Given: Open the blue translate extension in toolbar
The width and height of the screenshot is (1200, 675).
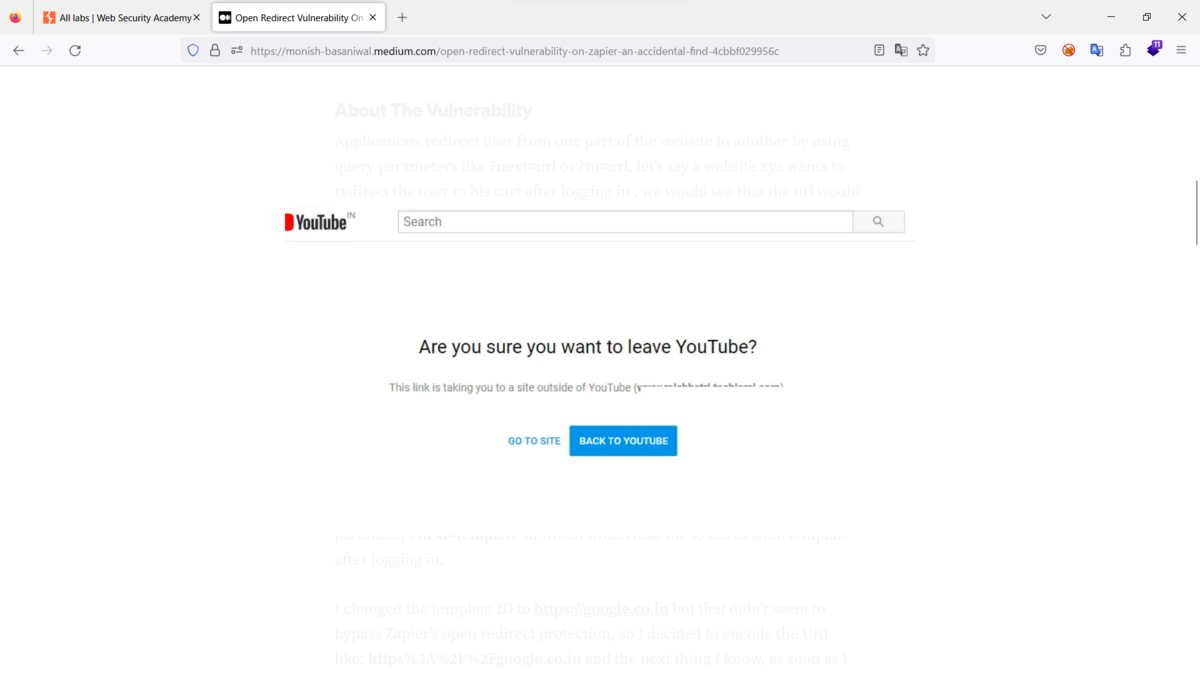Looking at the screenshot, I should (1096, 50).
